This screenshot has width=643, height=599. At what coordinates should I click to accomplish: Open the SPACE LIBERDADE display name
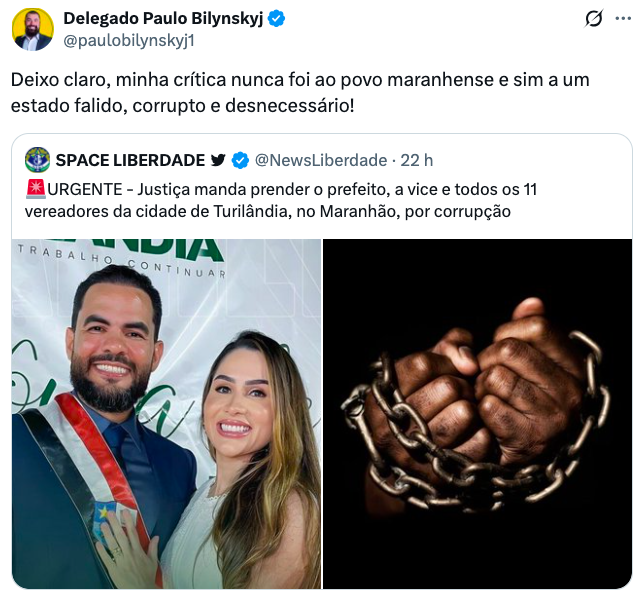coord(130,160)
